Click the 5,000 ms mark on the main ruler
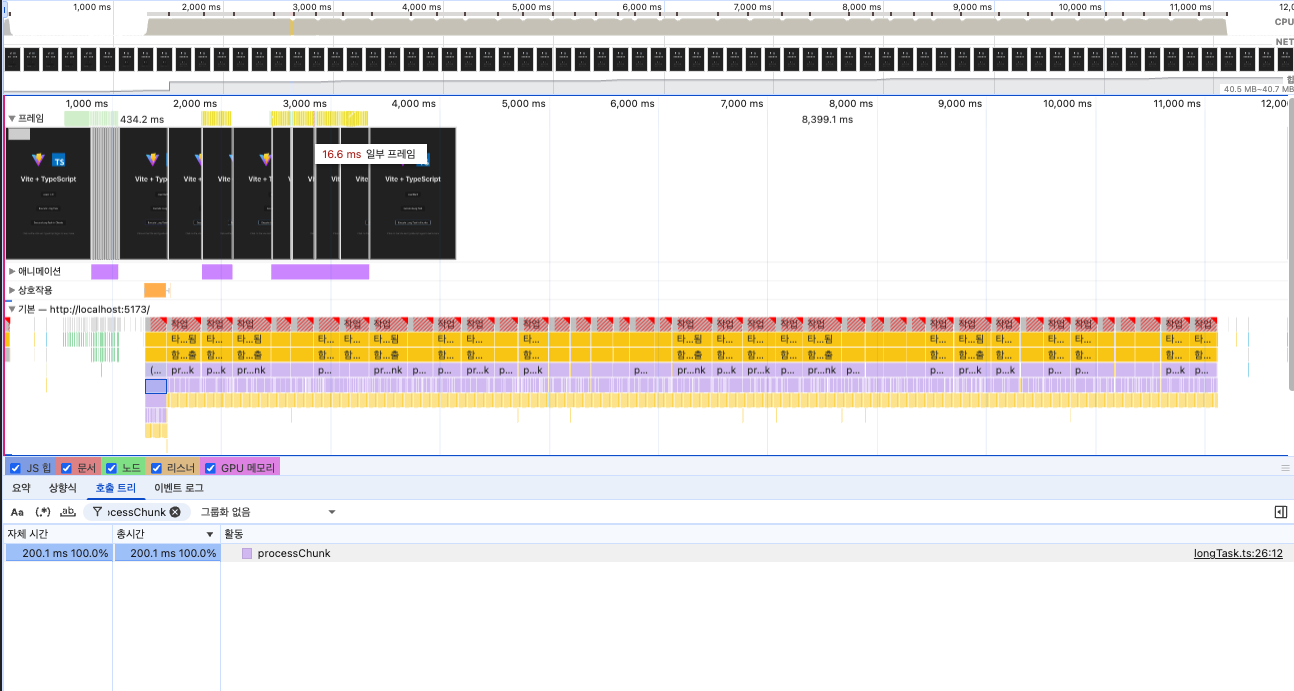This screenshot has height=691, width=1294. [x=523, y=103]
